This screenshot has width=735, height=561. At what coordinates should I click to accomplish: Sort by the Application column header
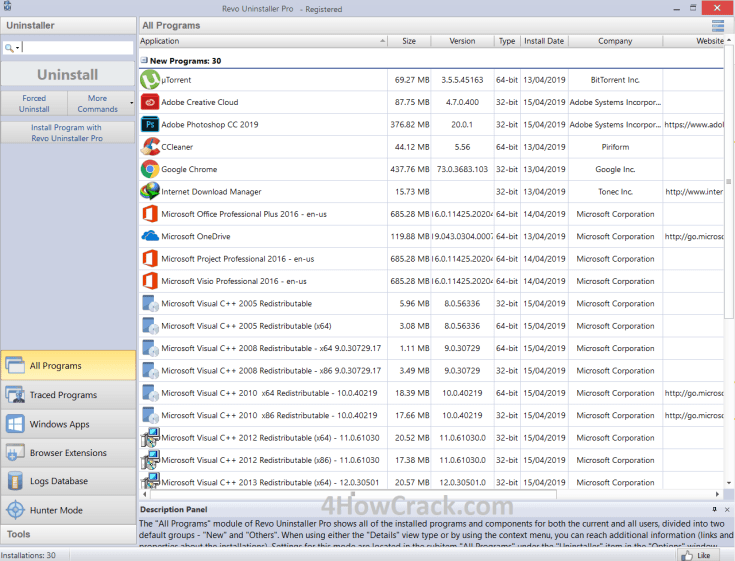263,41
